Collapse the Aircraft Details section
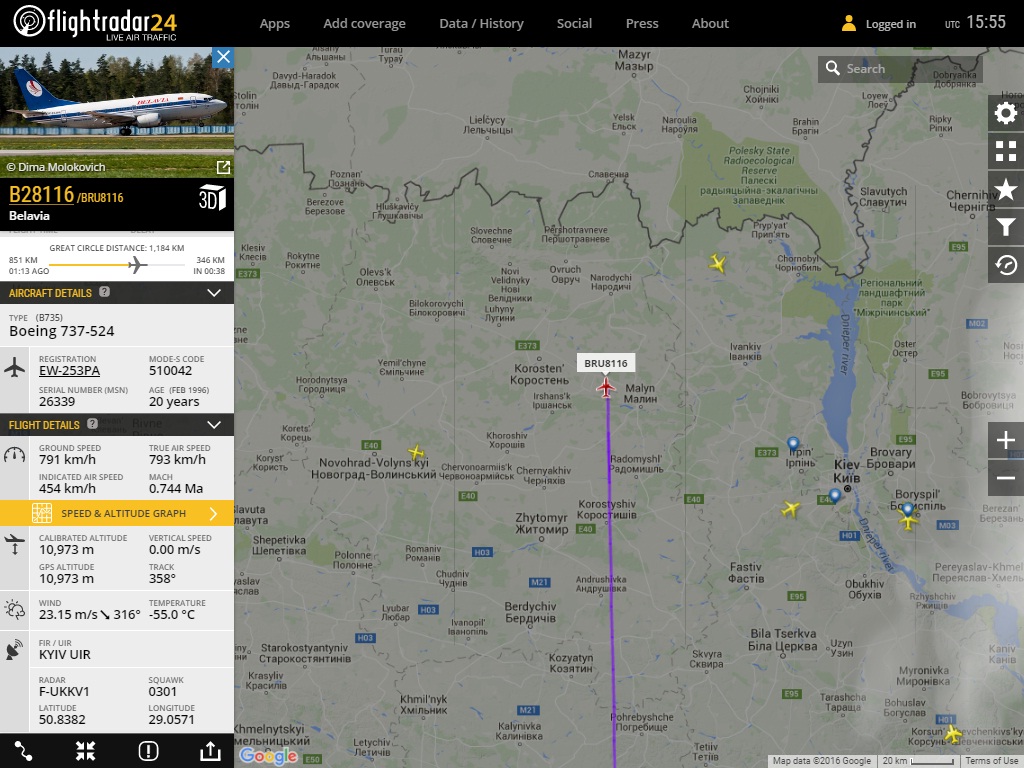 [214, 293]
